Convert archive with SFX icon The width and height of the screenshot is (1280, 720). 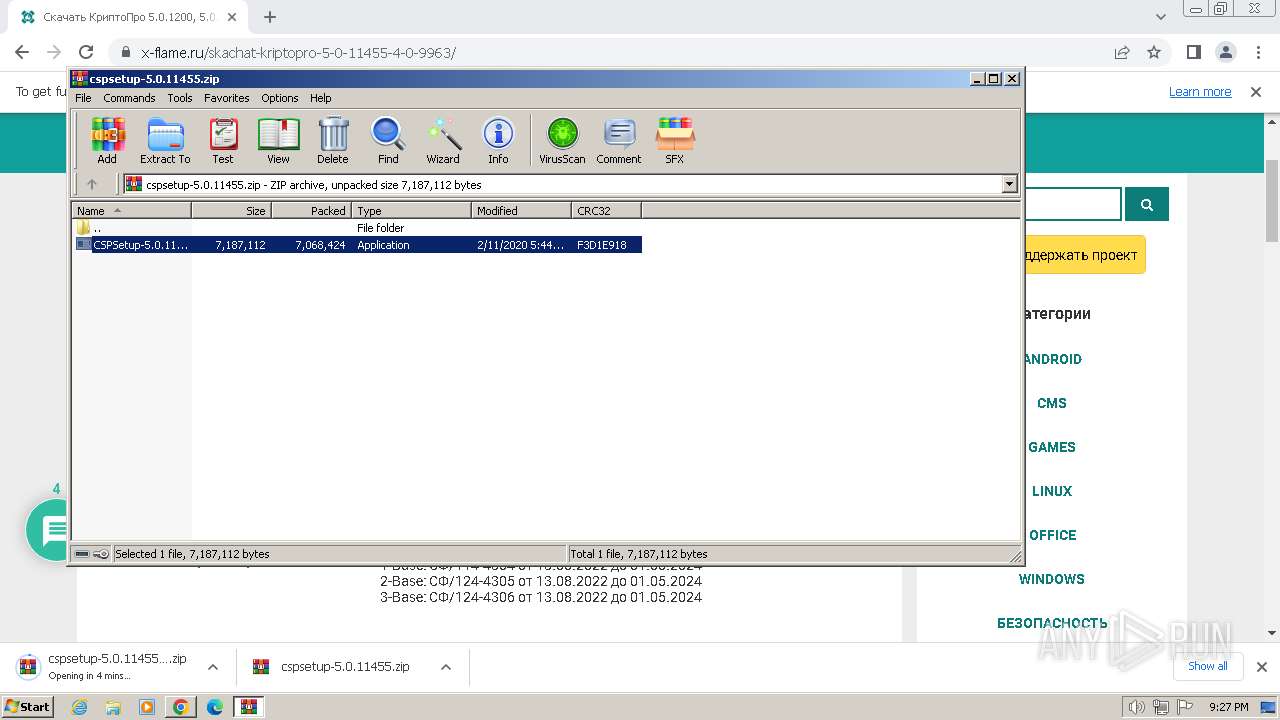click(675, 141)
